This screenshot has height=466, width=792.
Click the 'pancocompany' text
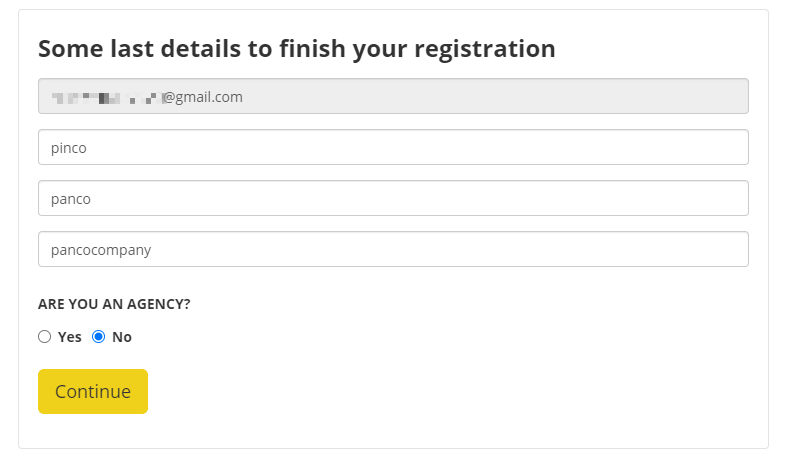point(101,250)
